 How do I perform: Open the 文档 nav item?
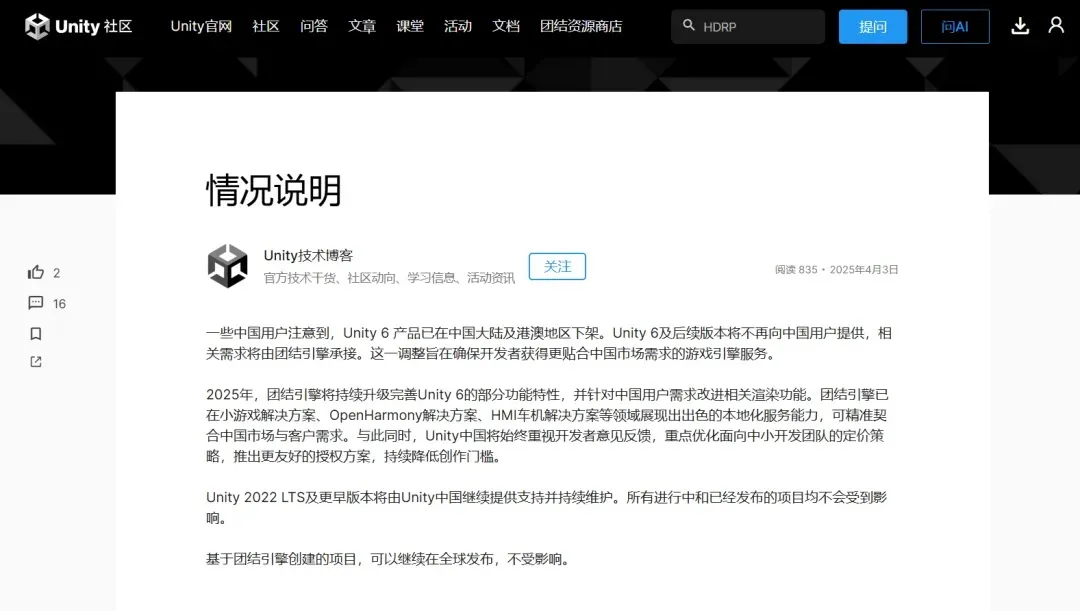[x=506, y=26]
